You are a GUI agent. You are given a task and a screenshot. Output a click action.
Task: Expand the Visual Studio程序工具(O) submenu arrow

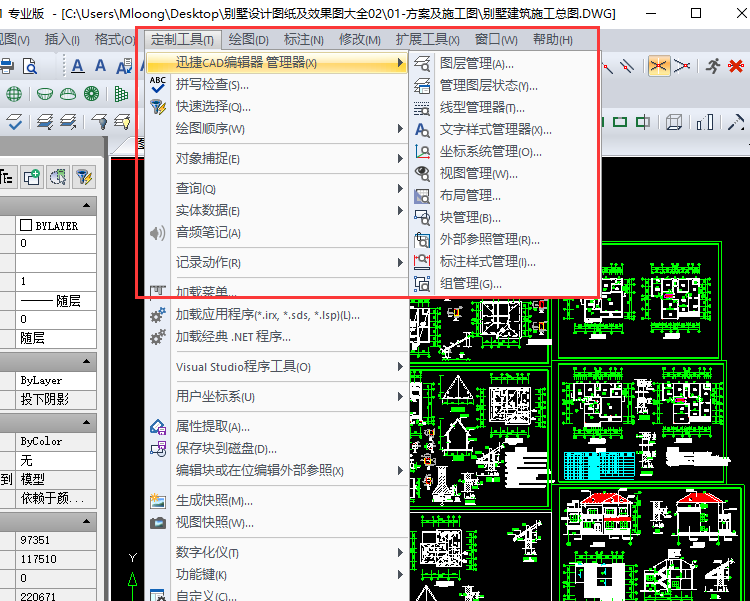400,367
